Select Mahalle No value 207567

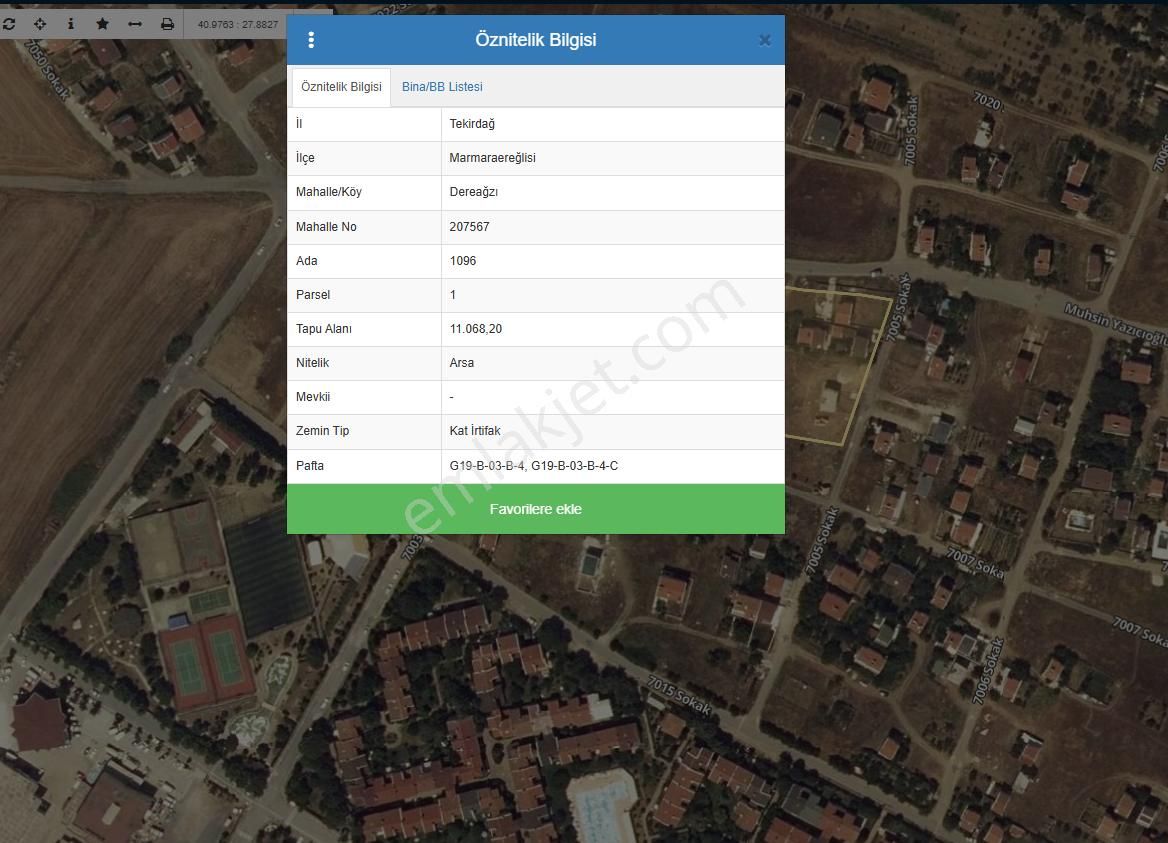coord(469,226)
